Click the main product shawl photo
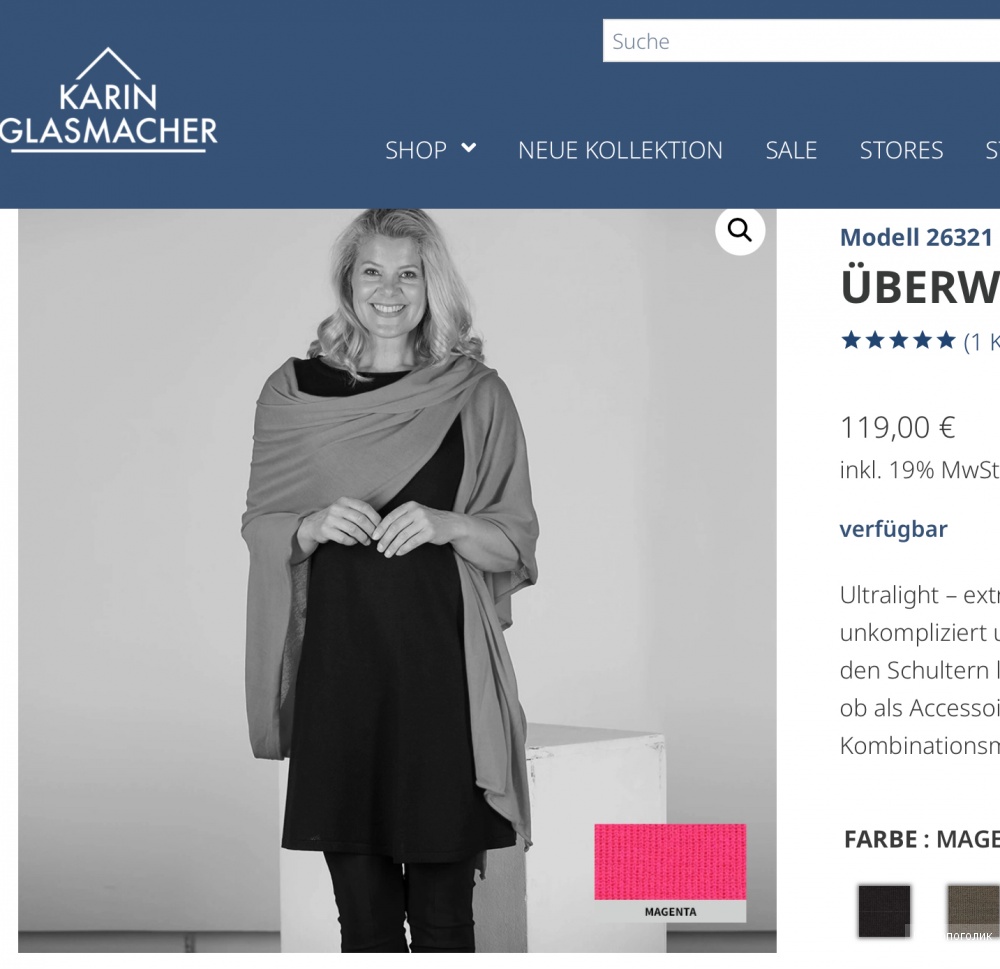Viewport: 1000px width, 969px height. click(x=397, y=581)
